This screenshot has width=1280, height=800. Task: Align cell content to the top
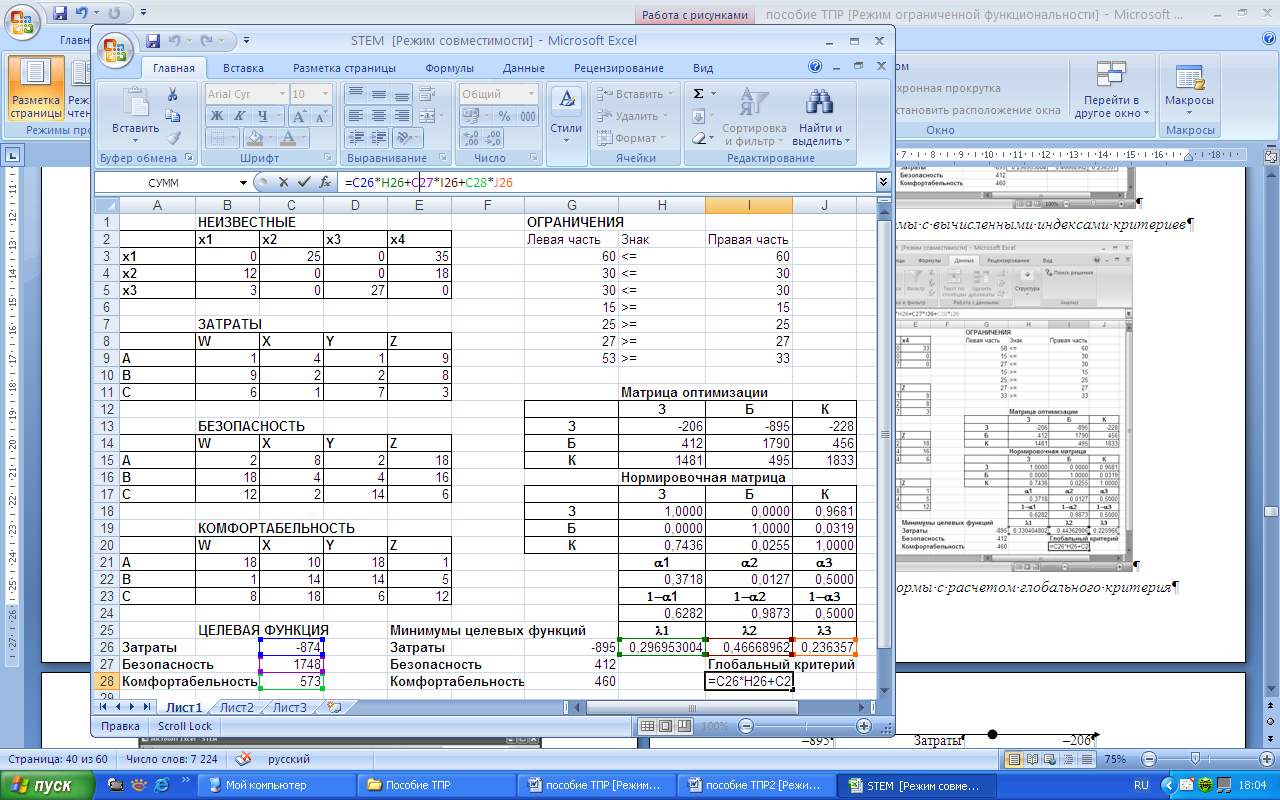(355, 94)
